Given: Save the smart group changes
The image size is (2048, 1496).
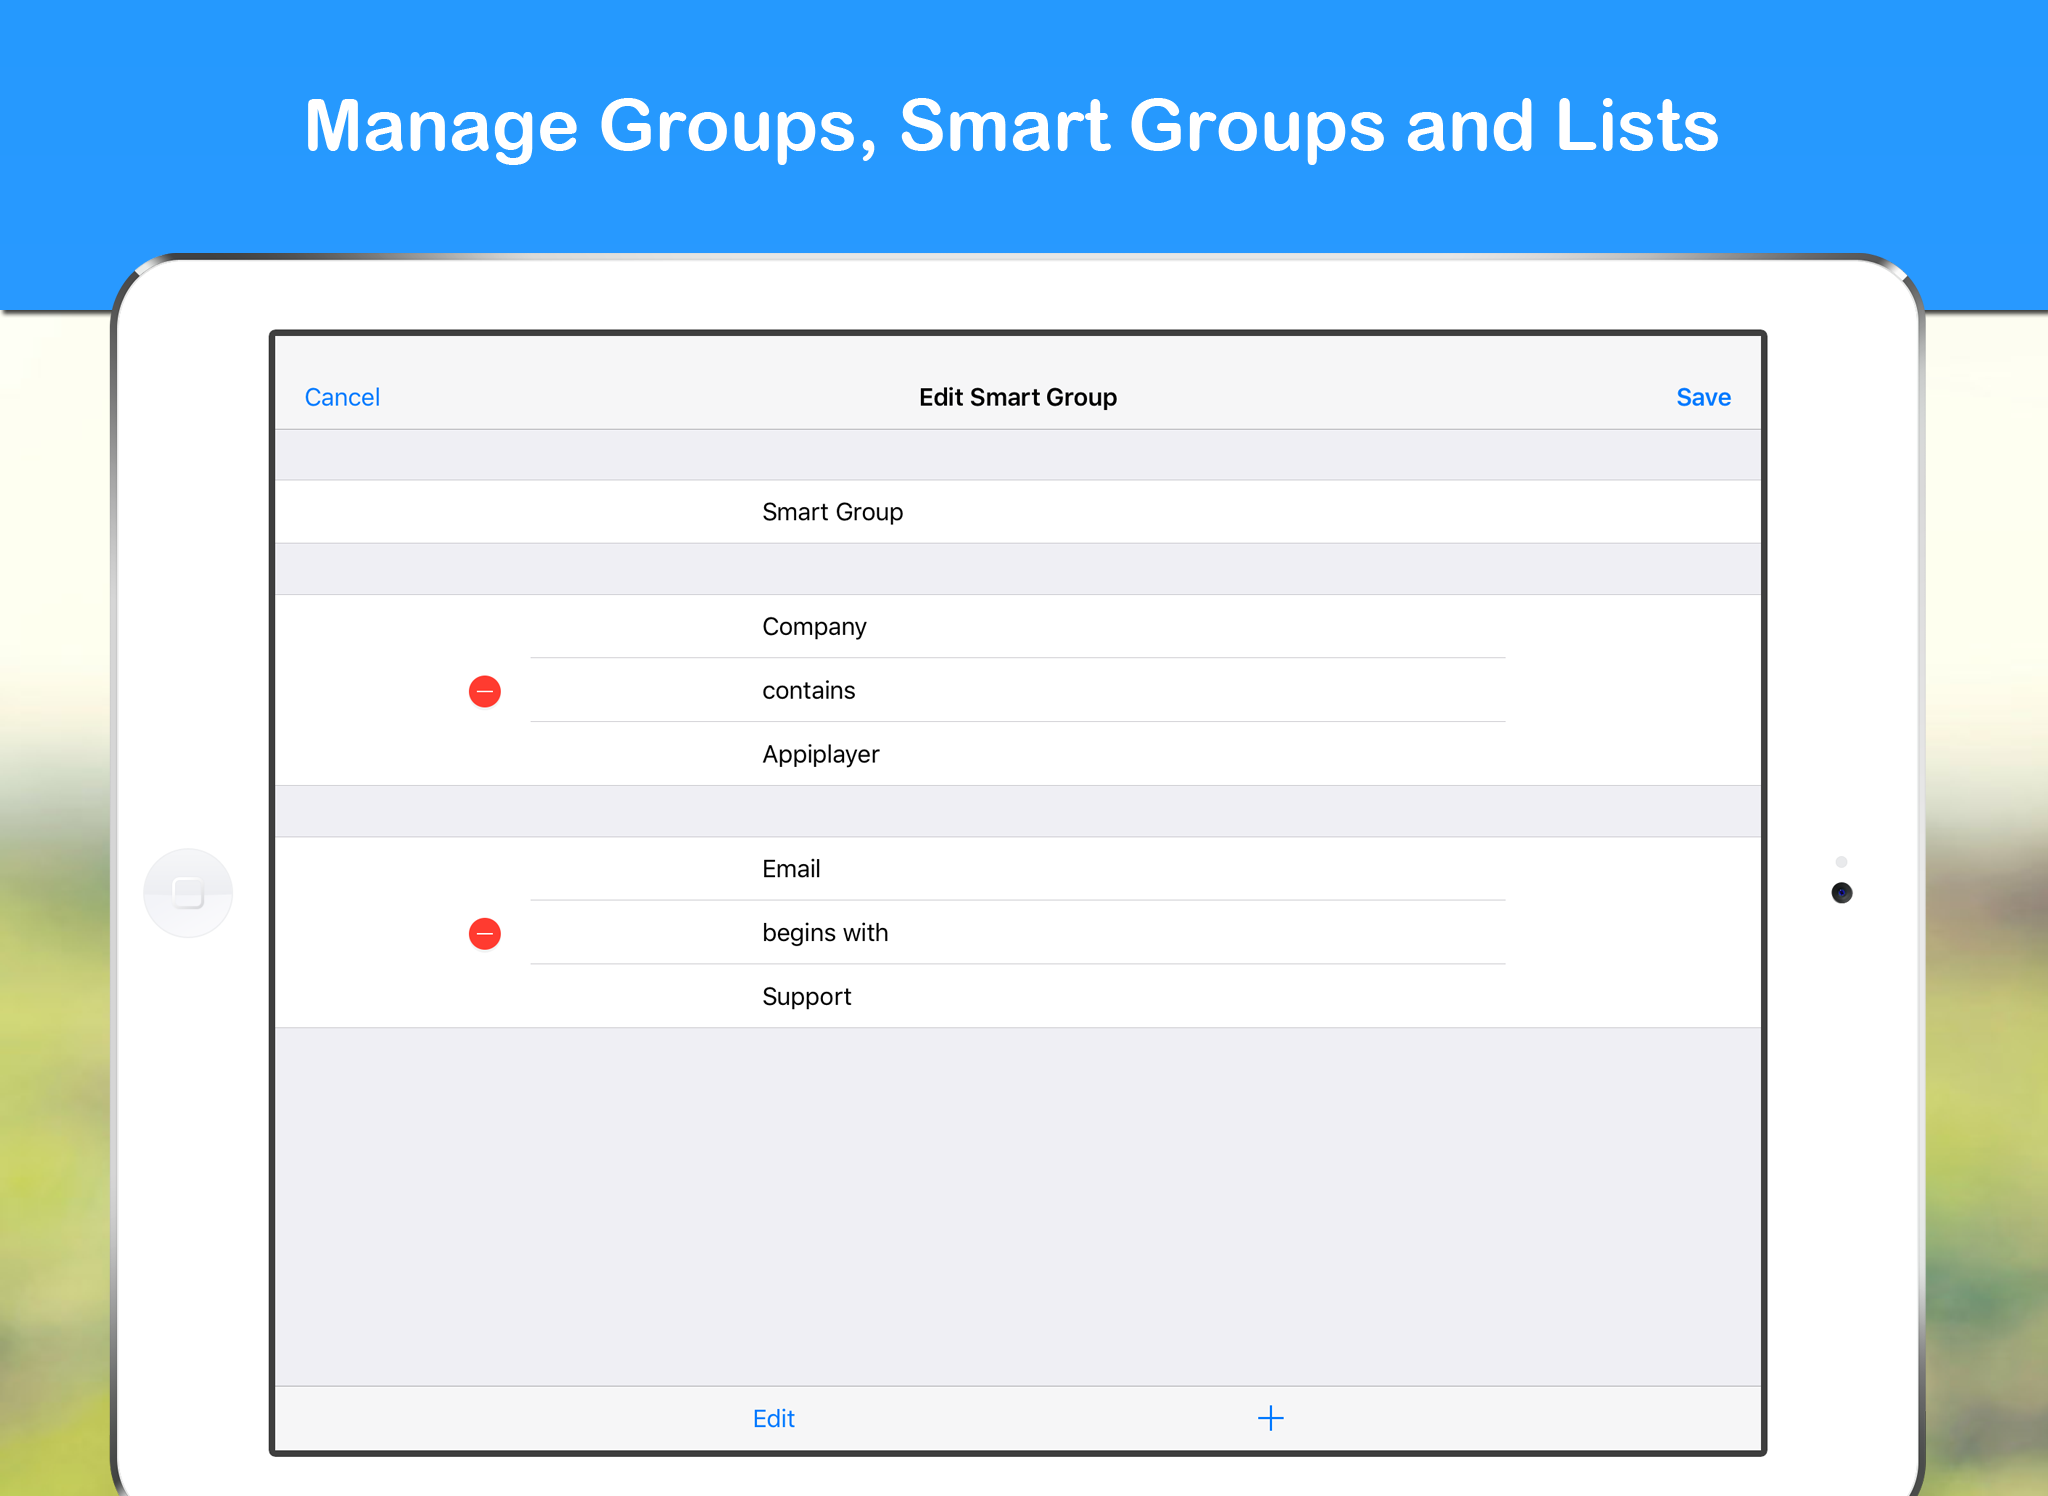Looking at the screenshot, I should (1702, 397).
